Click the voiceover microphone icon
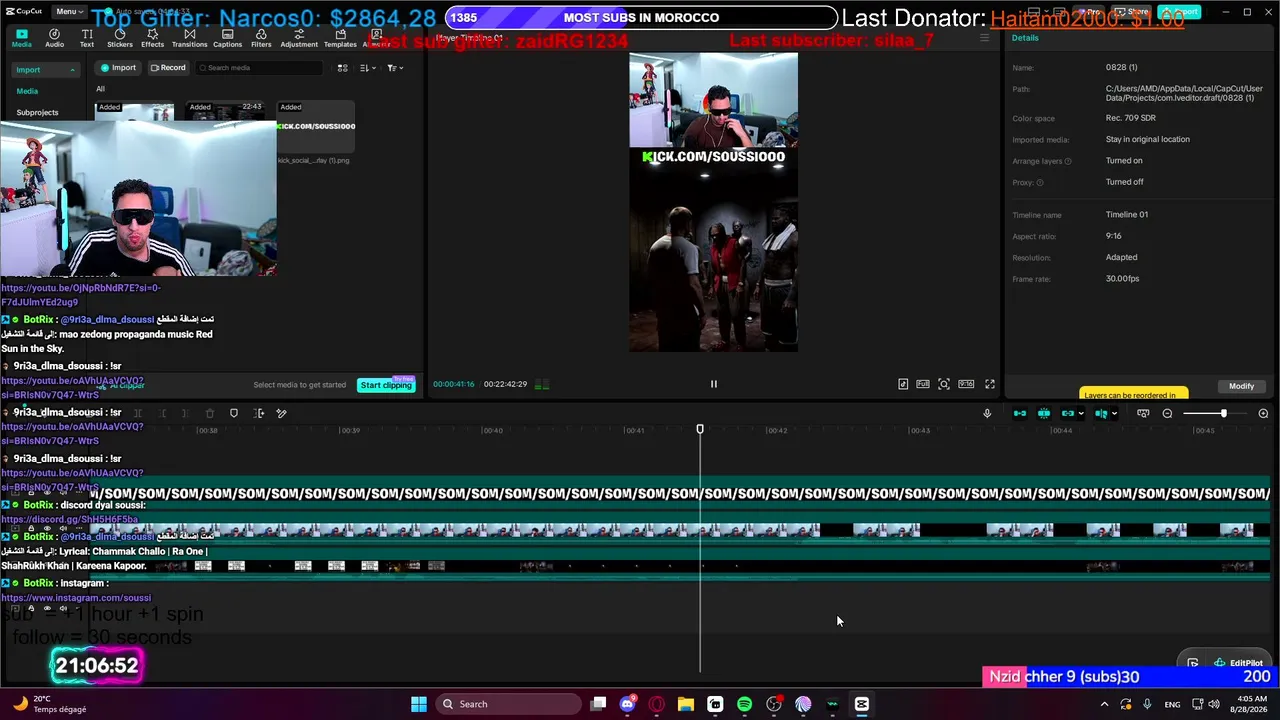The image size is (1280, 720). pos(987,413)
